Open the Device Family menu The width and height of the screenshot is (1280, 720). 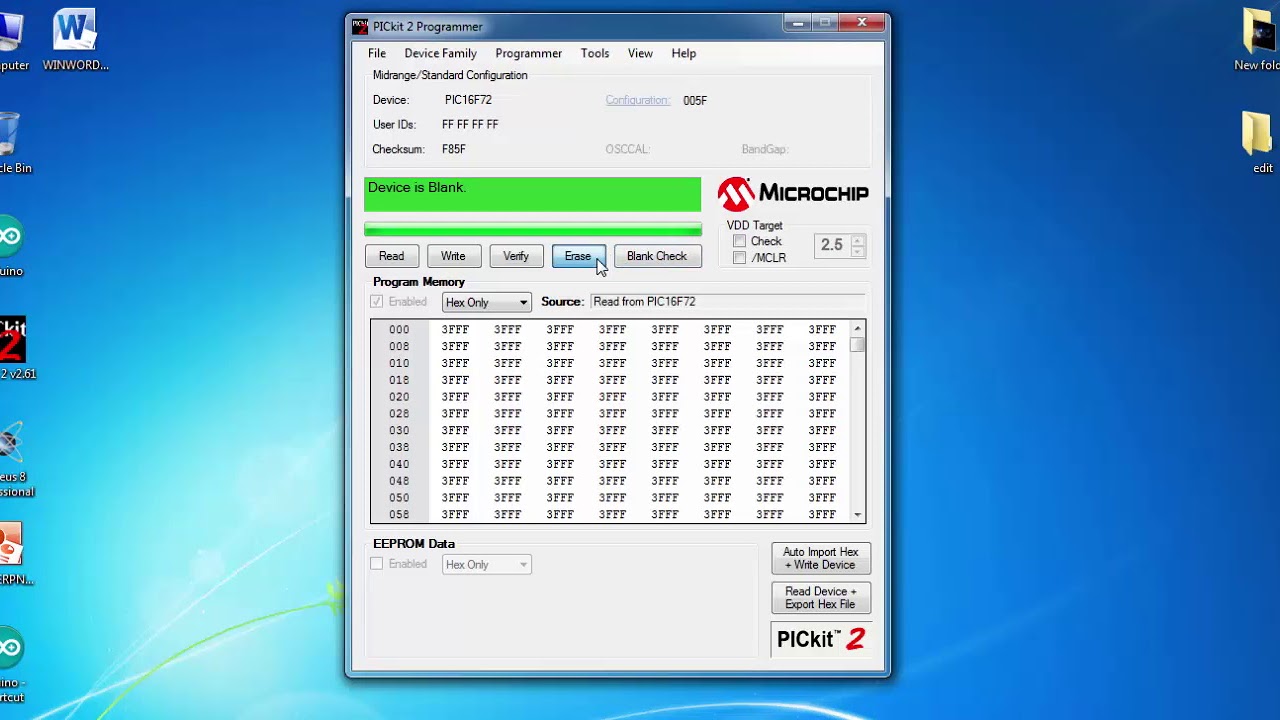[x=440, y=53]
